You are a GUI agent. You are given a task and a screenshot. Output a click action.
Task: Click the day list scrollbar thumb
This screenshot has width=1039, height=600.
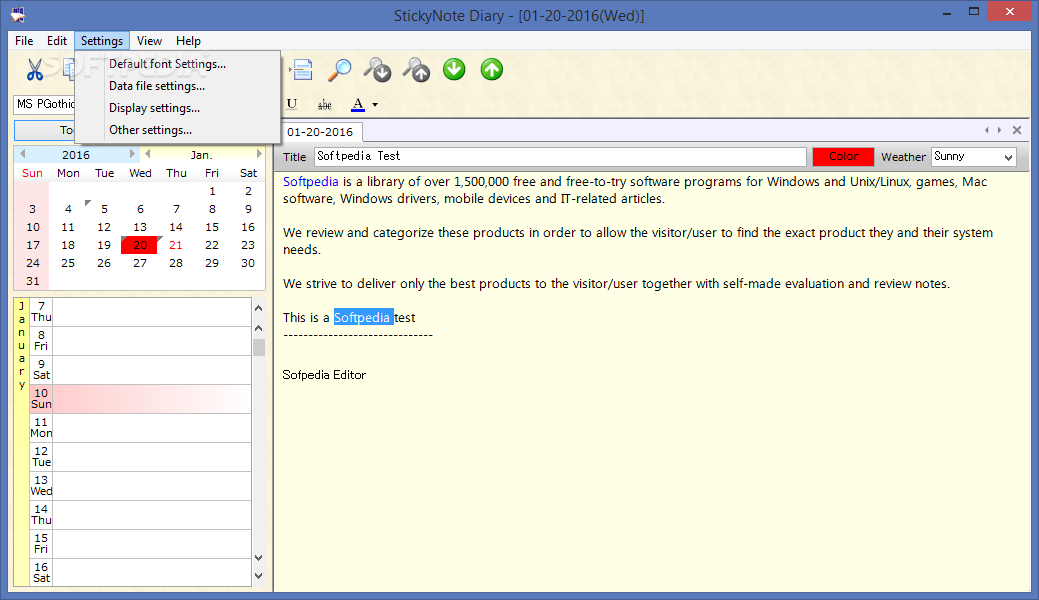tap(258, 347)
